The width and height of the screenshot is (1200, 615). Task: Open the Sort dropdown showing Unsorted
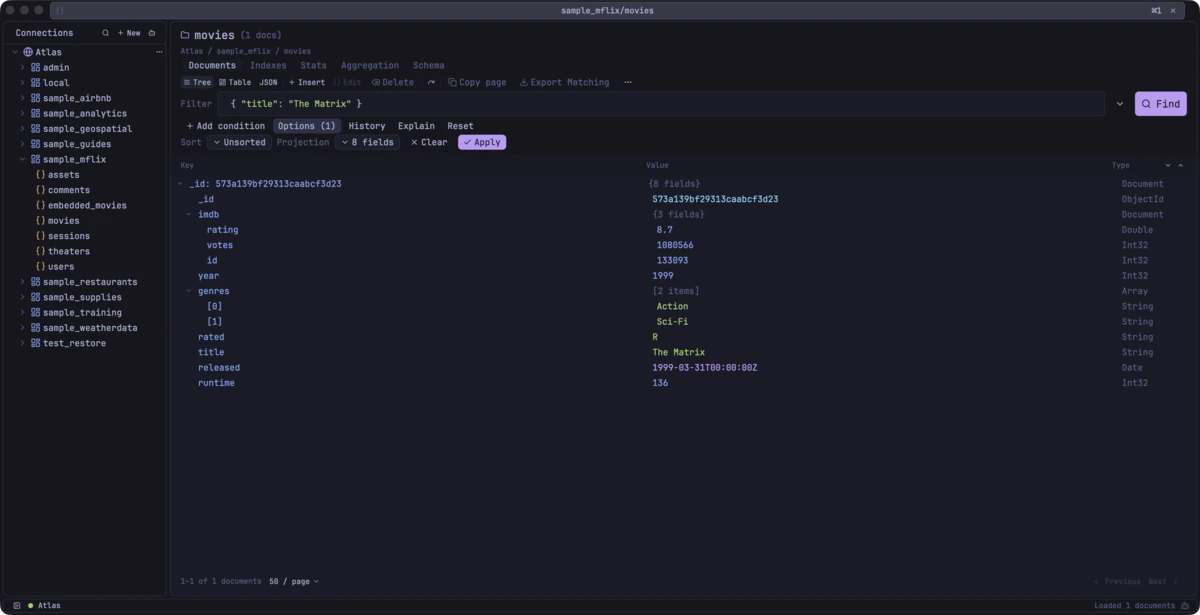(x=239, y=143)
